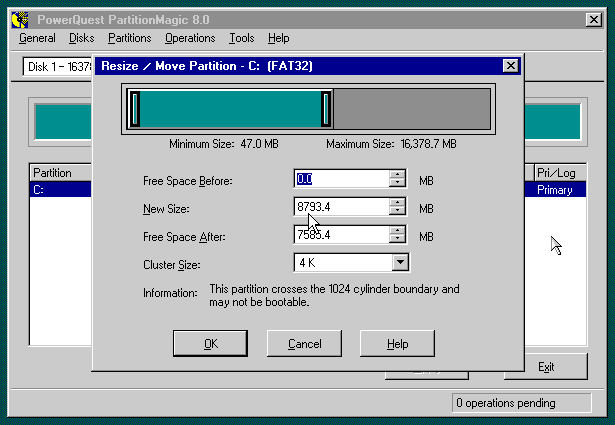Decrease Free Space Before with down arrow
The height and width of the screenshot is (425, 615).
(x=397, y=183)
